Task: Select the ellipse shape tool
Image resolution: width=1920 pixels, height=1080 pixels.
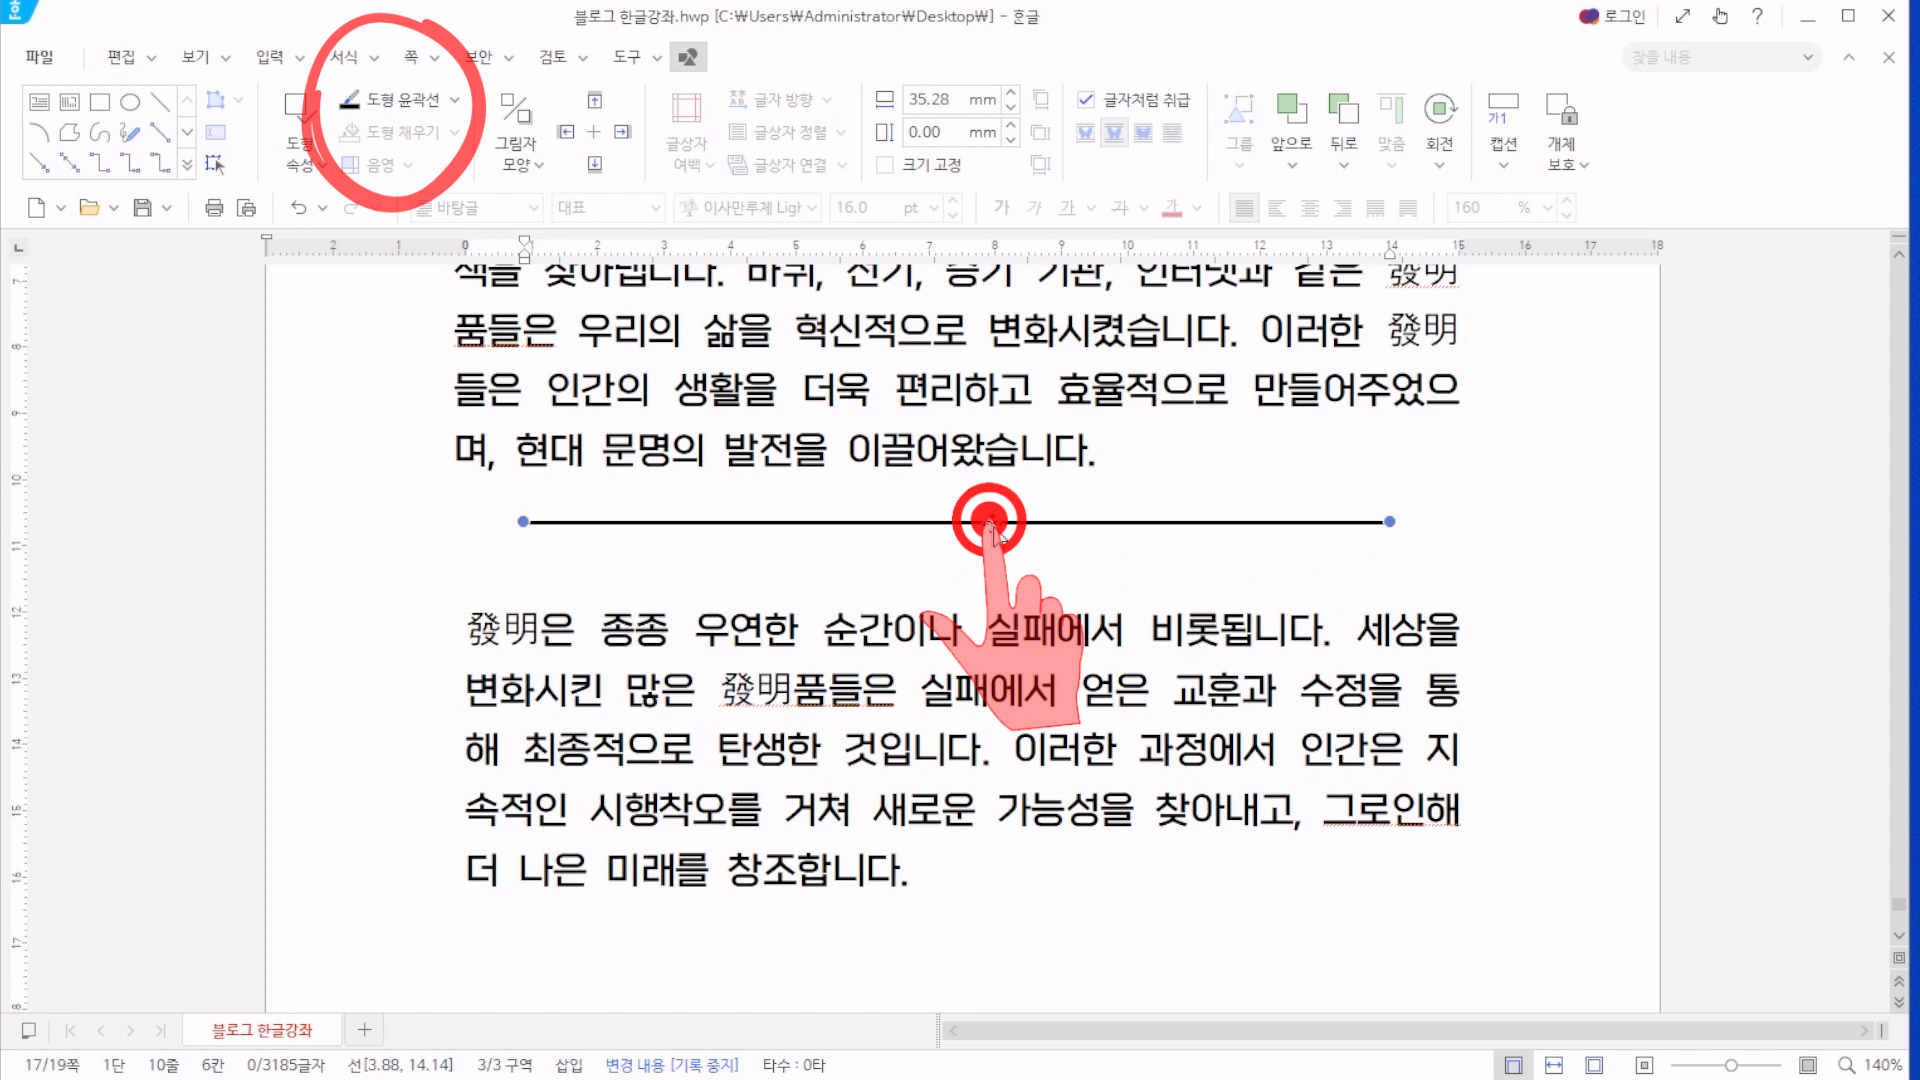Action: [130, 102]
